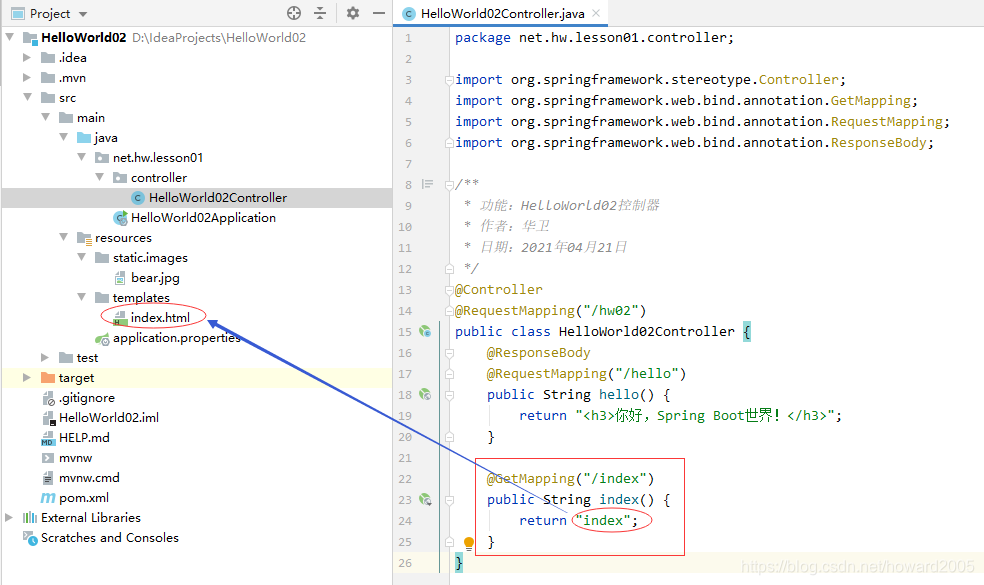
Task: Click line number 26 in the gutter
Action: point(405,563)
